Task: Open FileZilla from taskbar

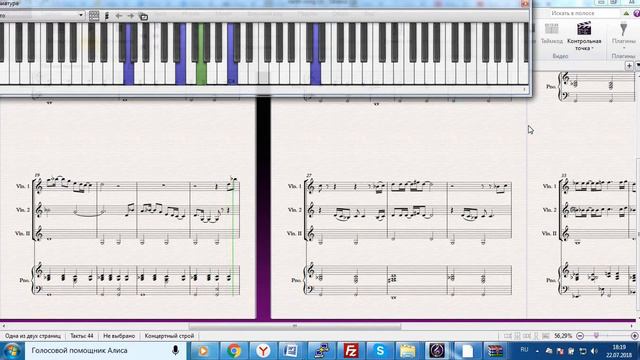Action: pos(351,351)
